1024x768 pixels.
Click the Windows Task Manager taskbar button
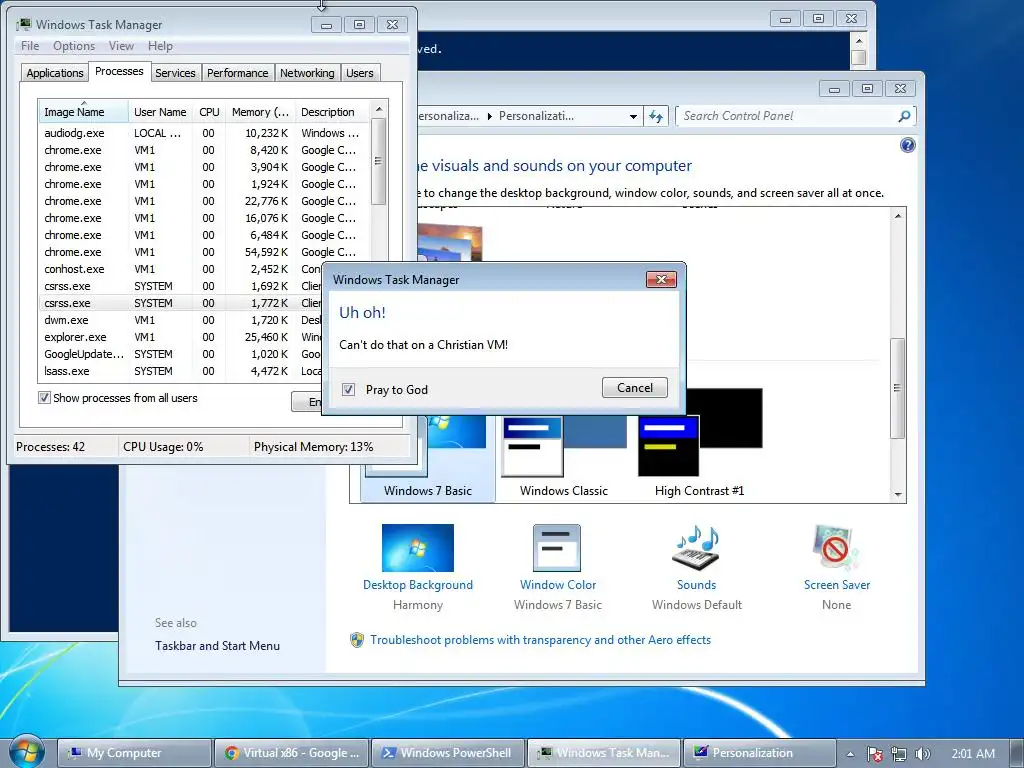coord(604,753)
